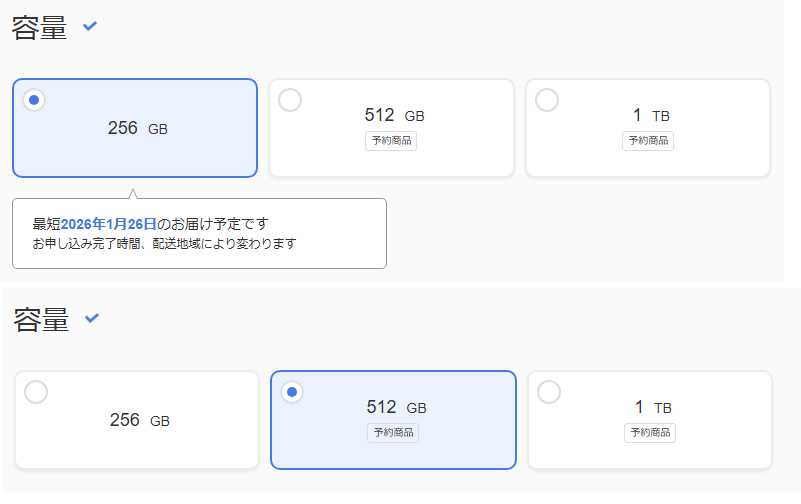Viewport: 801px width, 504px height.
Task: Click the 予約商品 badge under unselected 512 GB
Action: [391, 141]
